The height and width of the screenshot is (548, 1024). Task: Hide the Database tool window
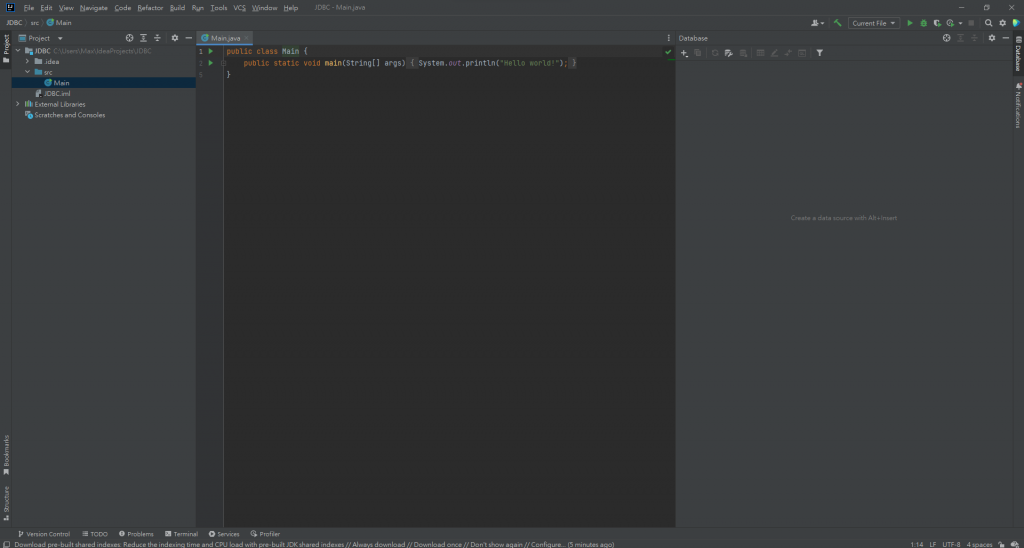(1006, 38)
